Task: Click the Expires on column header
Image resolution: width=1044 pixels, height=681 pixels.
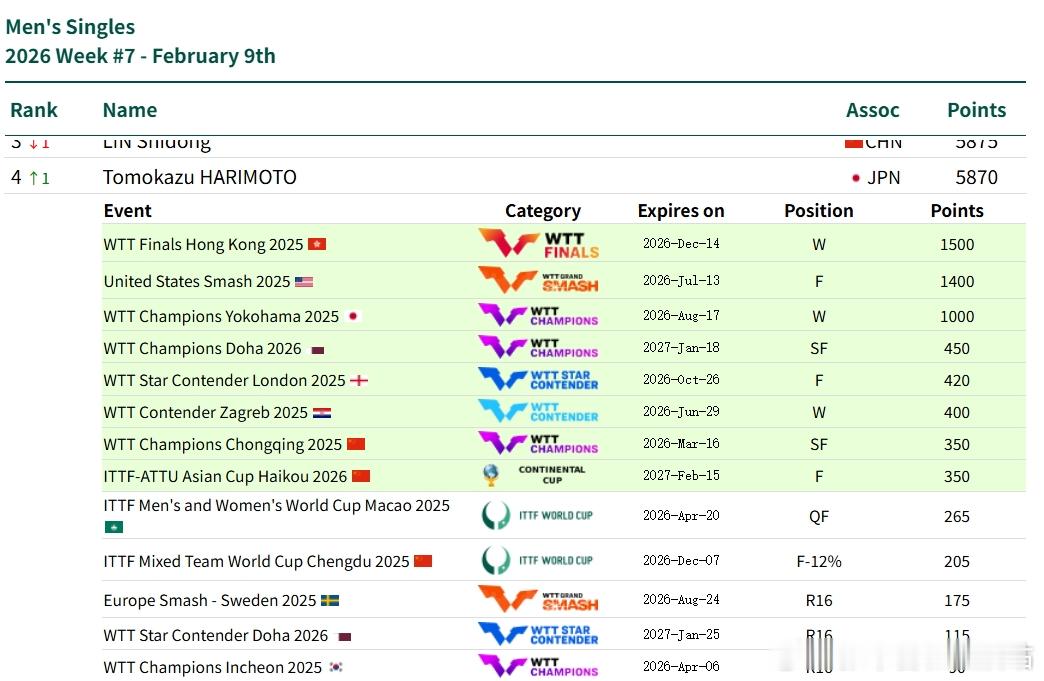Action: [x=680, y=210]
